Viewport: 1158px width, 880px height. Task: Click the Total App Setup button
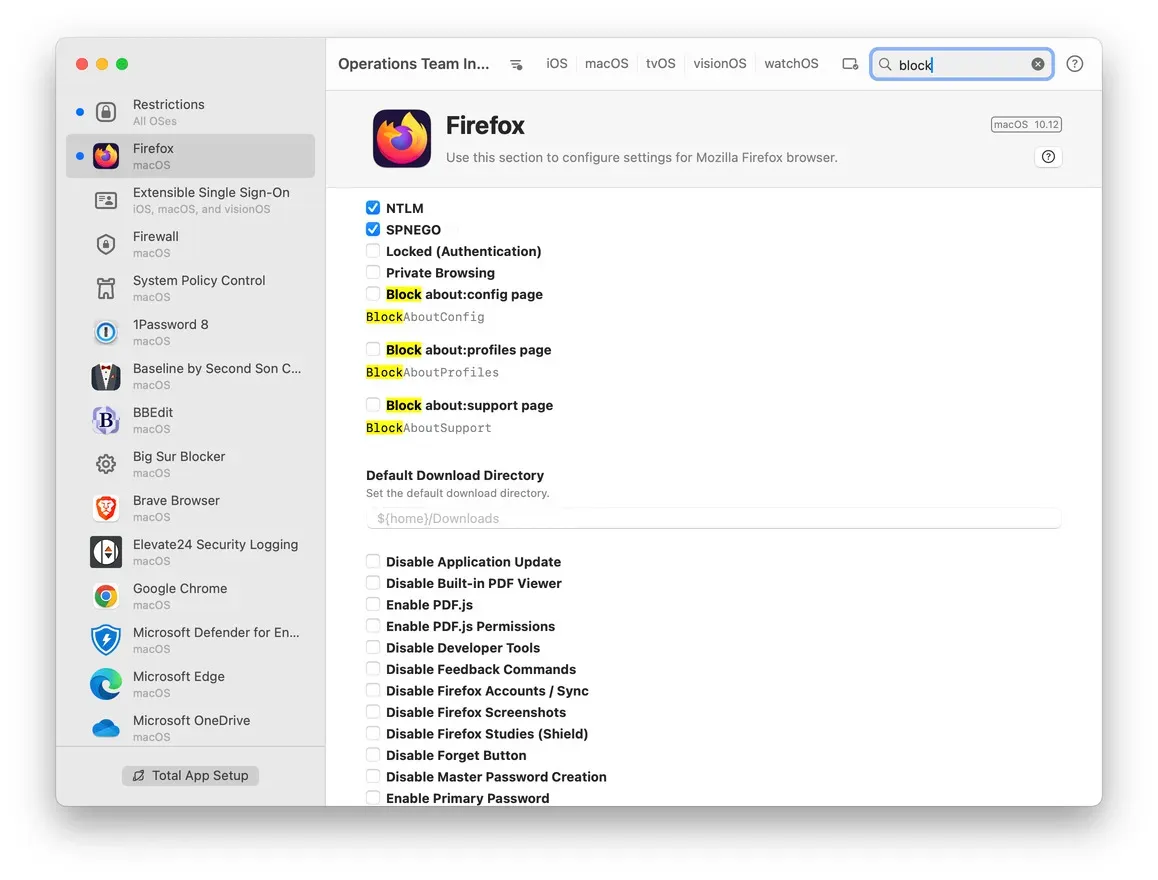190,775
